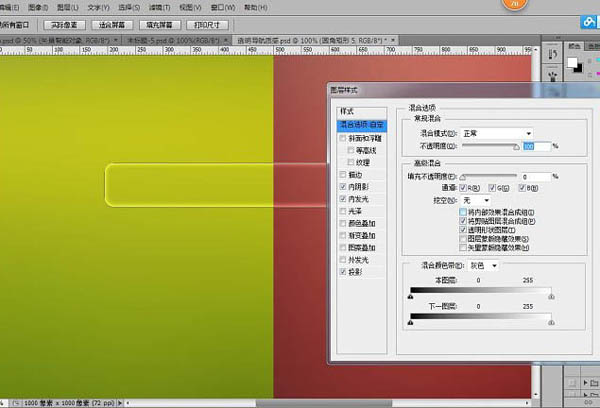This screenshot has height=408, width=600.
Task: Enable the 颜色叠加 color overlay checkbox
Action: pos(343,223)
